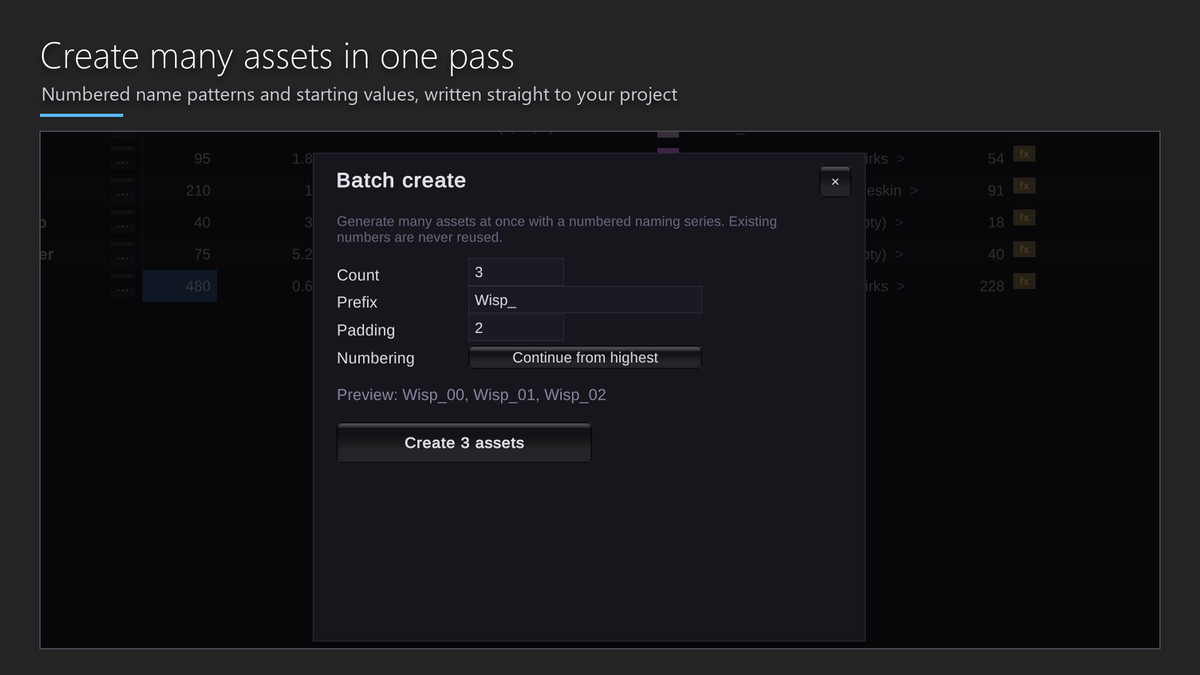Click the fx badge beside value 228

click(x=1024, y=282)
